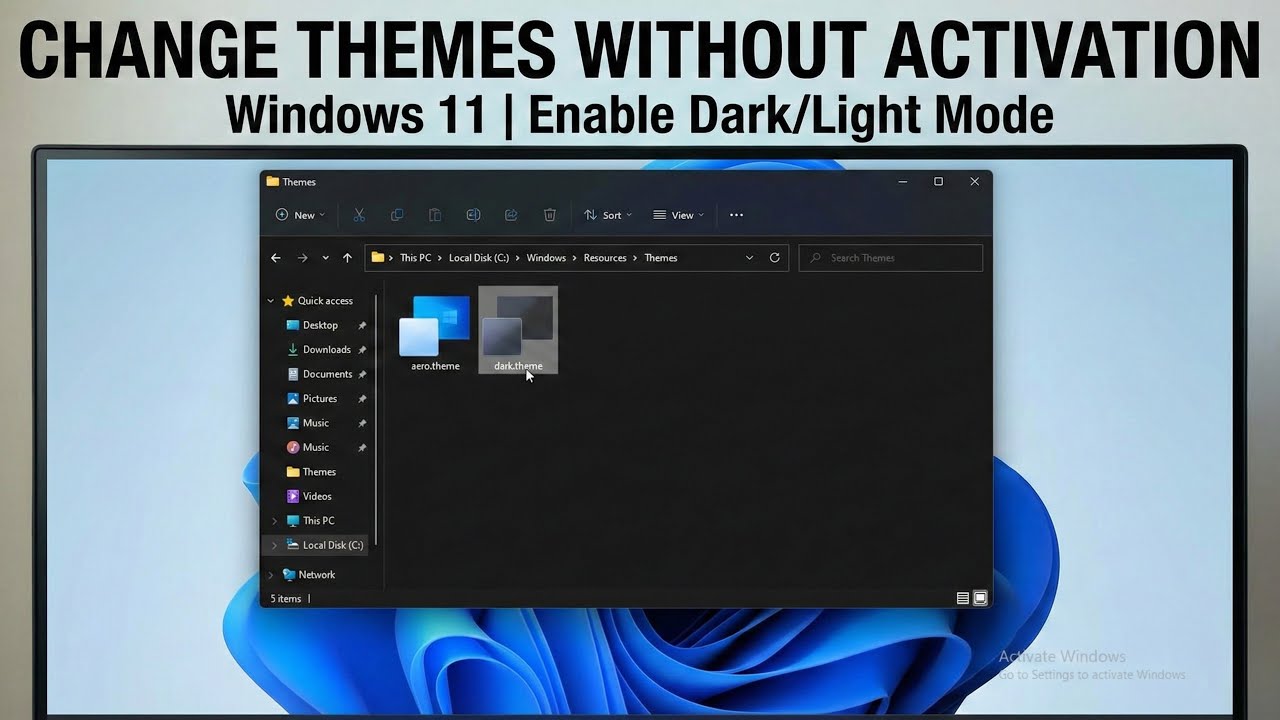Image resolution: width=1280 pixels, height=720 pixels.
Task: Click the Share icon in toolbar
Action: click(511, 215)
